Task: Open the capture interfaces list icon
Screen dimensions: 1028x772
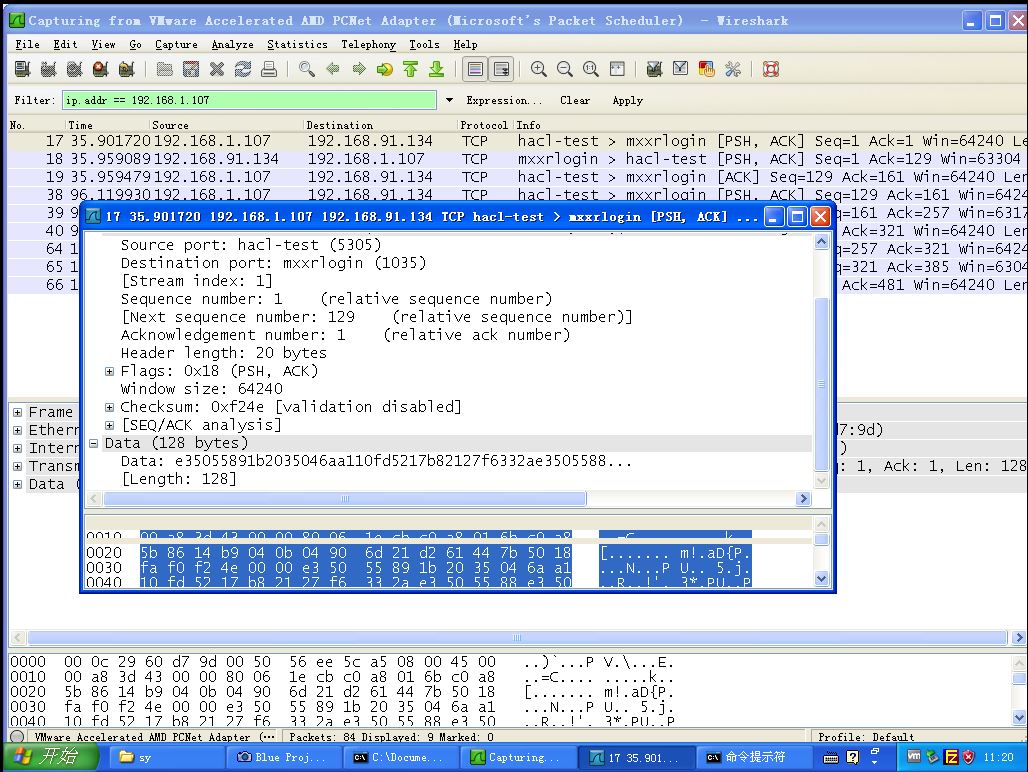Action: [x=22, y=69]
